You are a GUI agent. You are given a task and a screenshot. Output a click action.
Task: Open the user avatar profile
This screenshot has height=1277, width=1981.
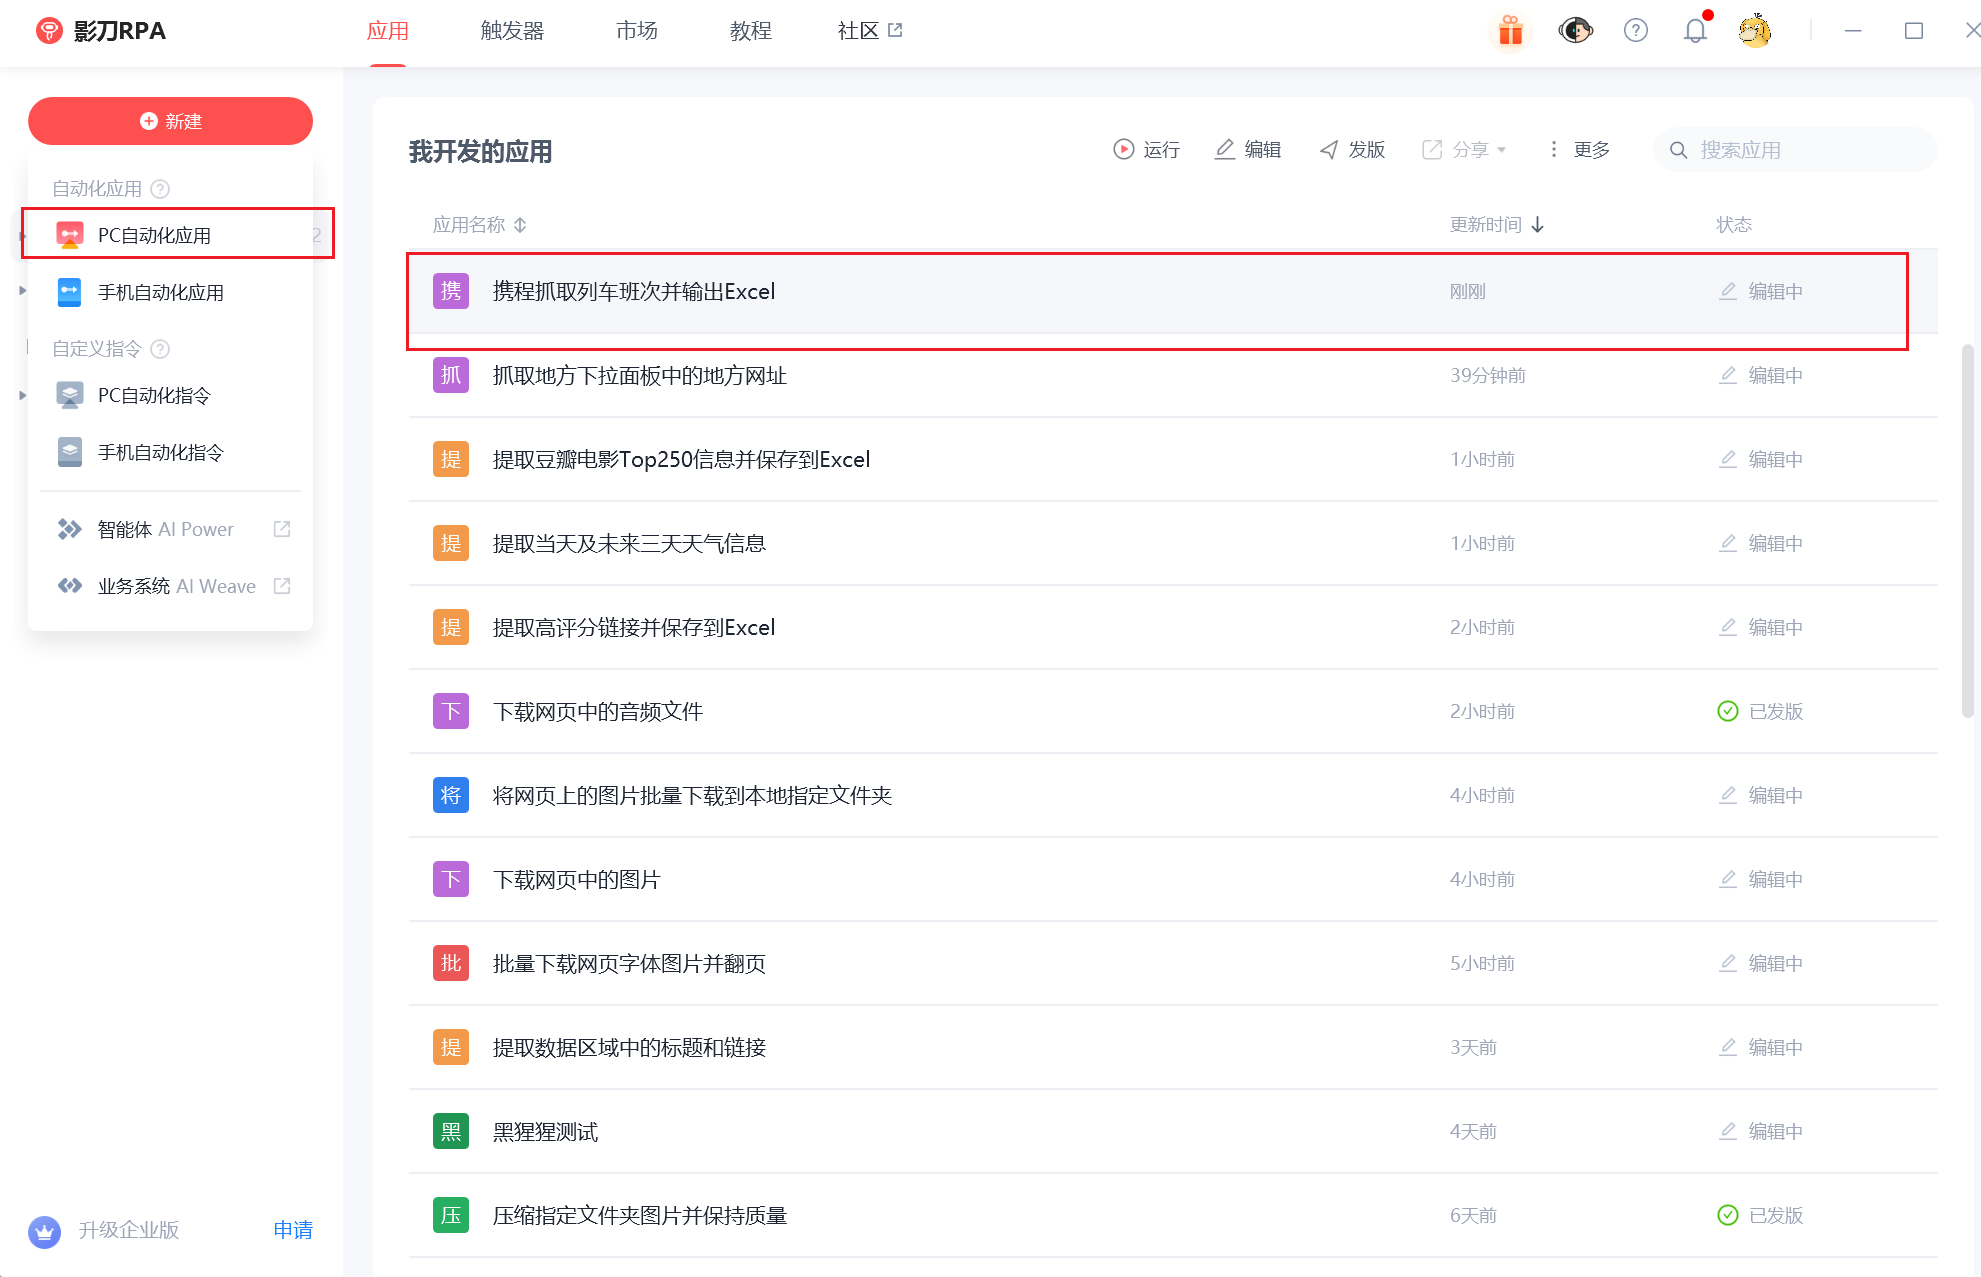1755,31
